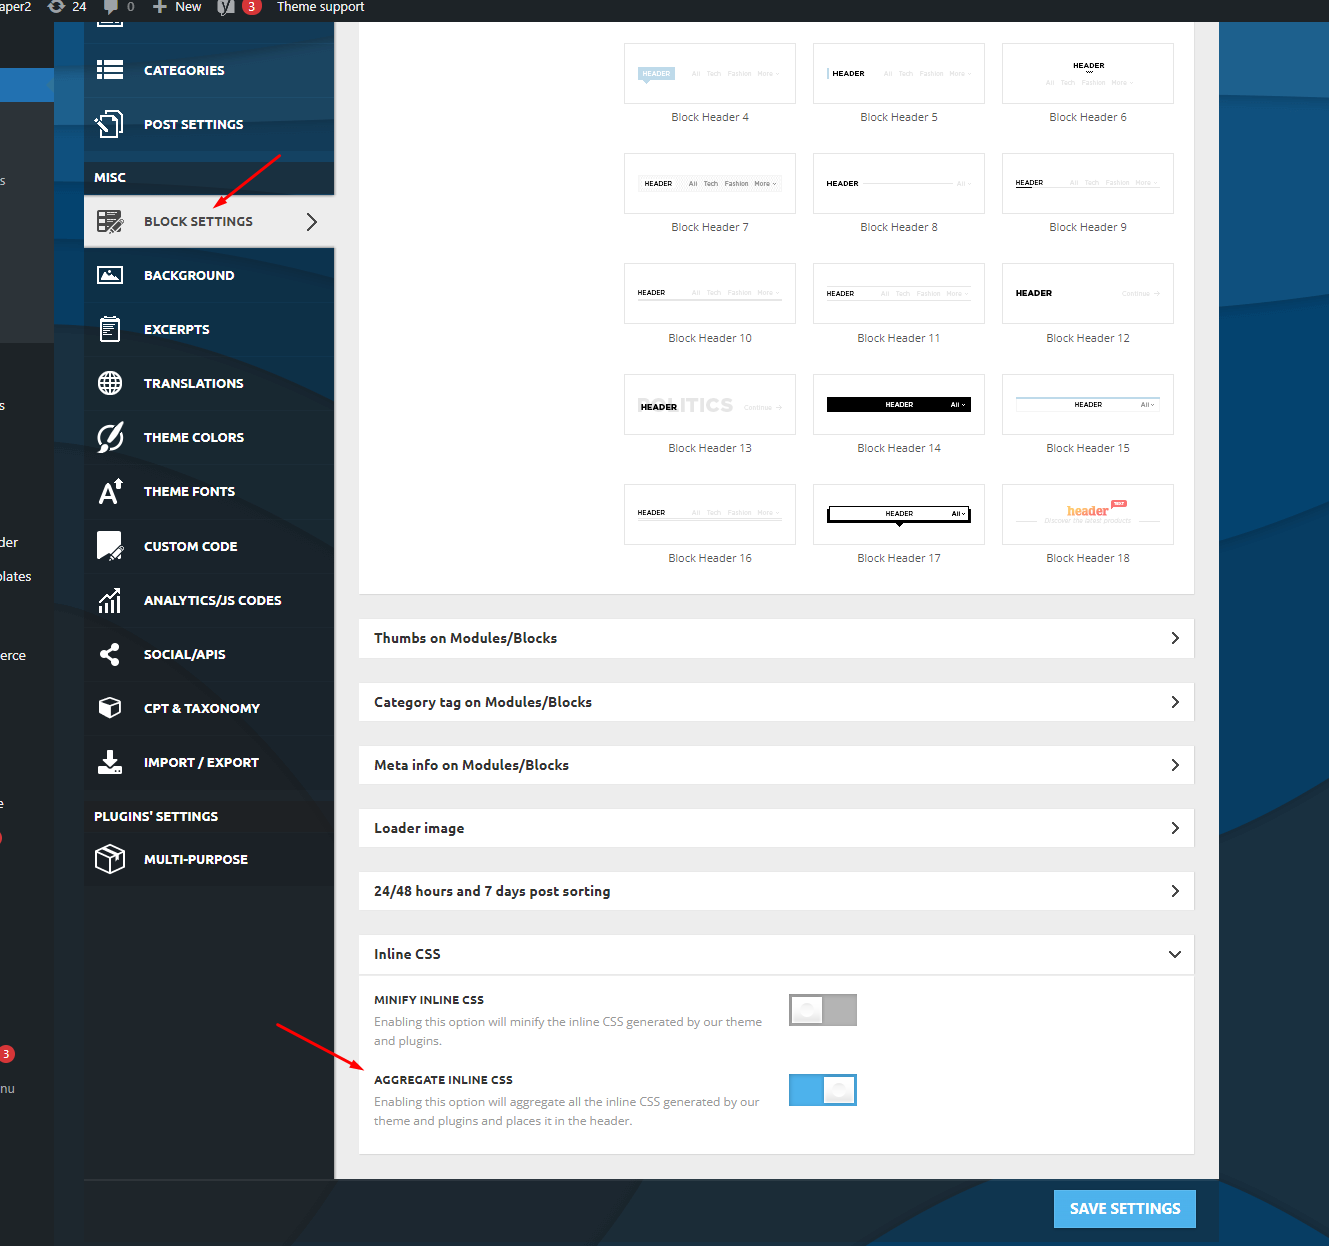1329x1246 pixels.
Task: Choose the Block Header 8 style
Action: click(899, 183)
